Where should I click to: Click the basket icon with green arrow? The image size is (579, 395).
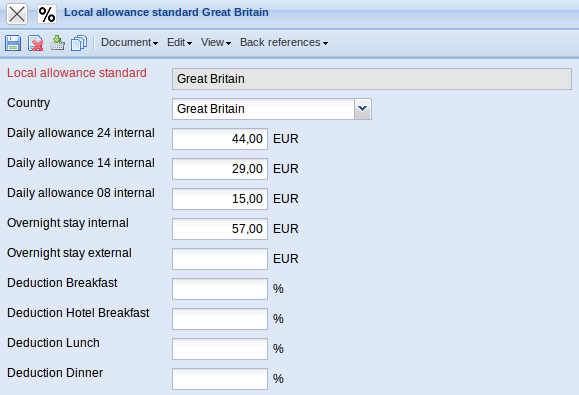[57, 43]
